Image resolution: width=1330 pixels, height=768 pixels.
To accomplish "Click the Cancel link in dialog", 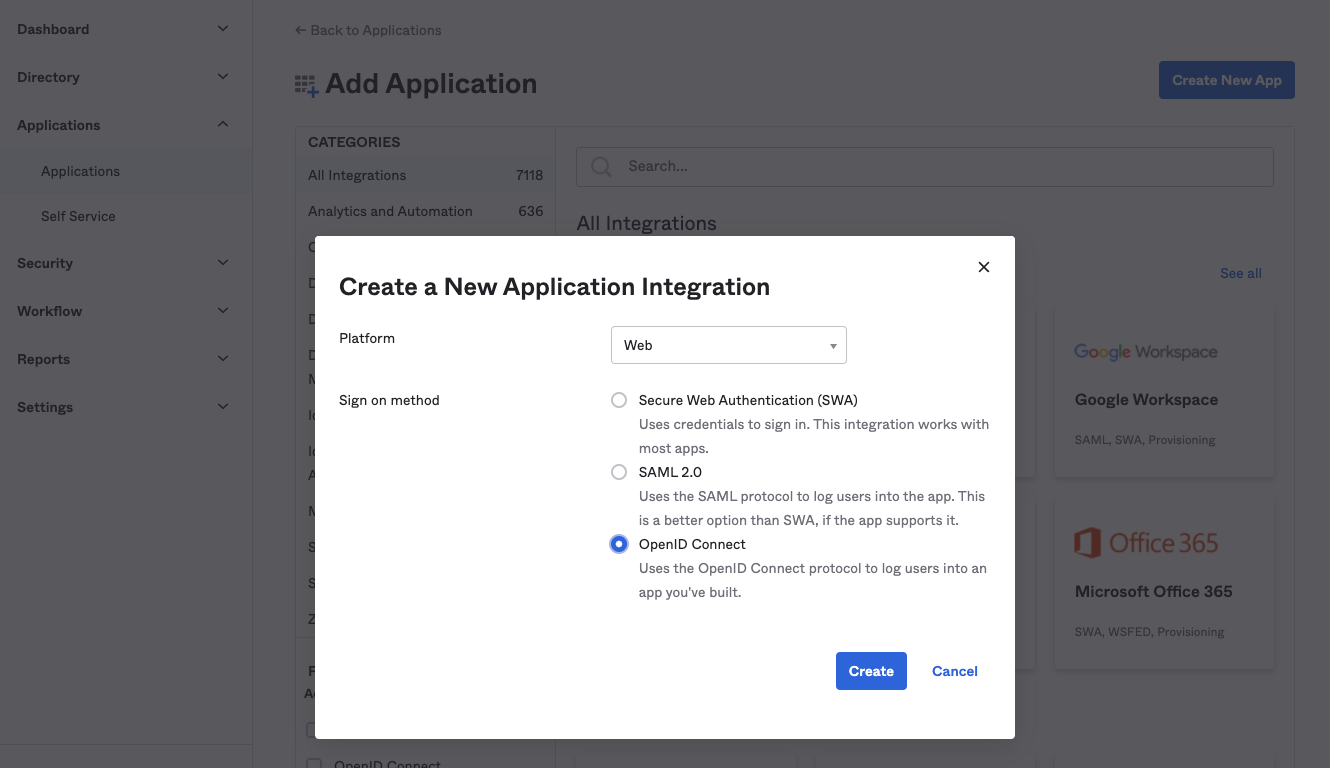I will pyautogui.click(x=955, y=671).
